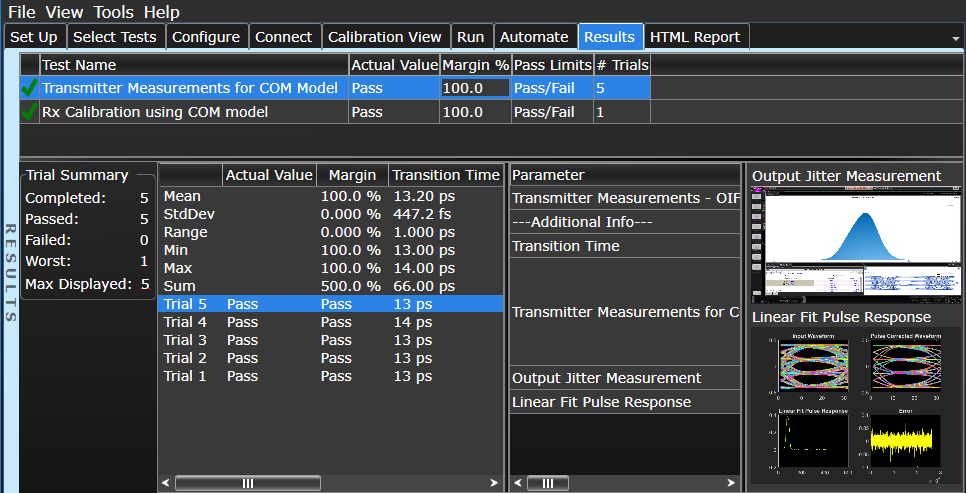Click the Margin column header in trials table
The width and height of the screenshot is (966, 493).
pos(352,175)
